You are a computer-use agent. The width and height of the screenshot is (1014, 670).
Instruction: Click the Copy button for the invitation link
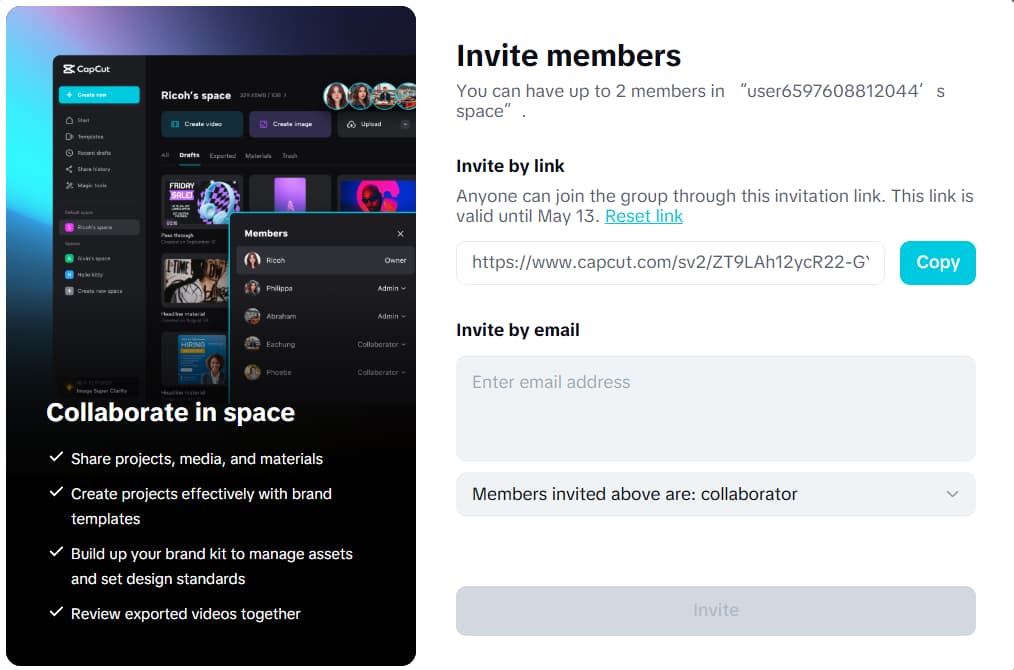click(937, 262)
